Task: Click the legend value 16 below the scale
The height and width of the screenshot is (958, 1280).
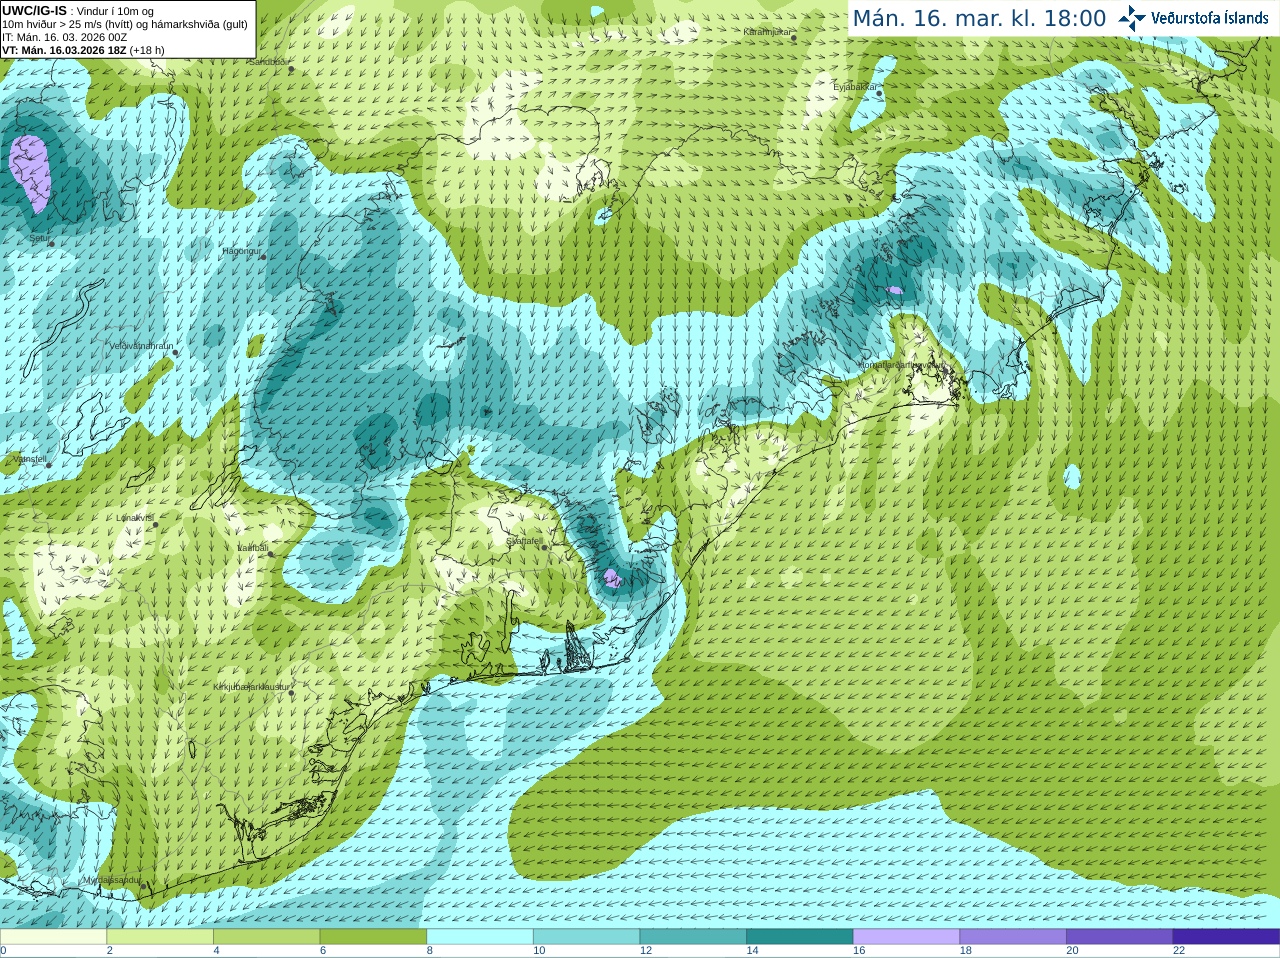Action: (x=859, y=951)
